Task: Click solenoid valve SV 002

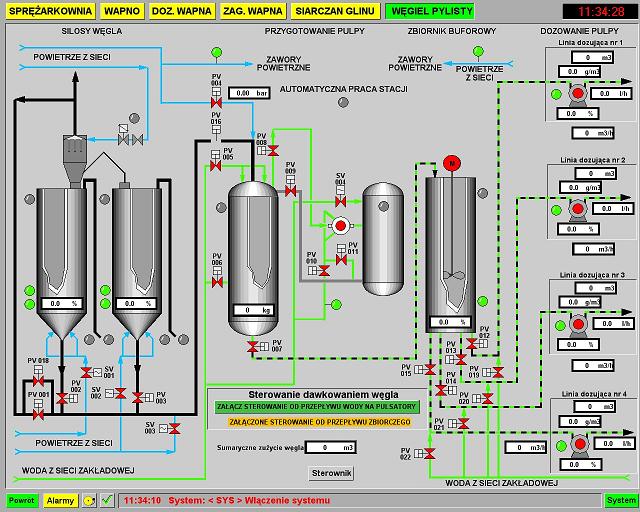Action: pos(120,393)
